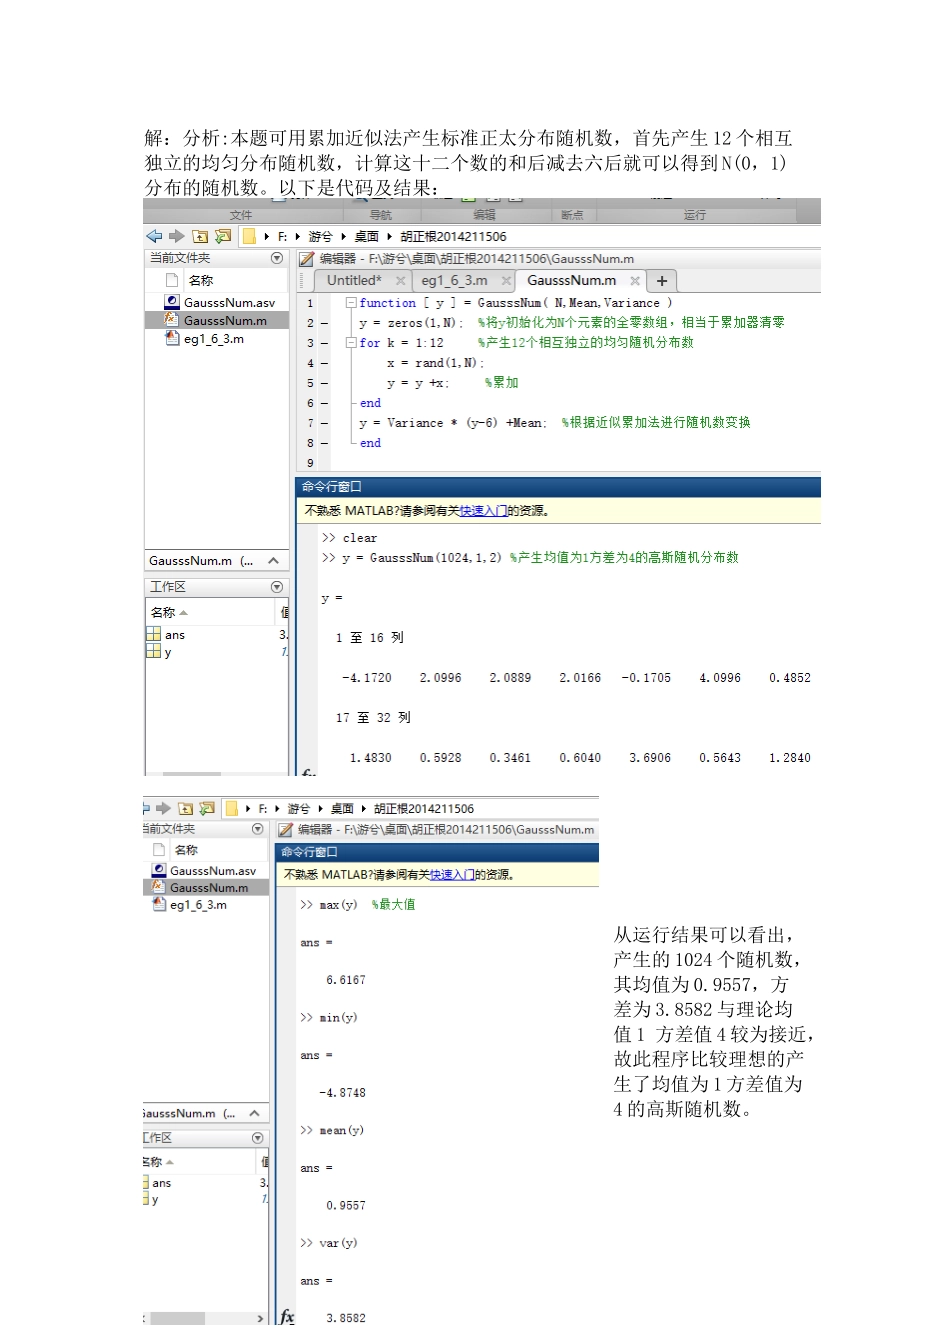Click right scroll arrow in lower workspace scrollbar
950x1344 pixels.
[261, 1319]
